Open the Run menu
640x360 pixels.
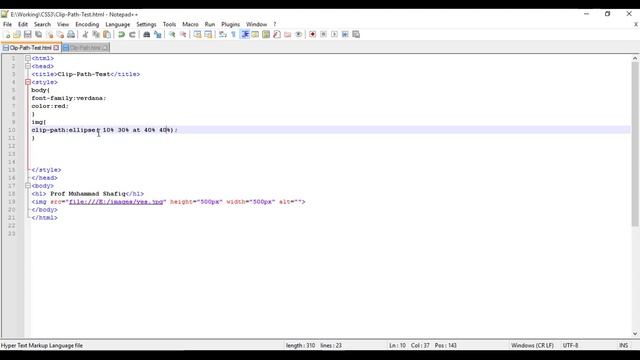click(210, 24)
